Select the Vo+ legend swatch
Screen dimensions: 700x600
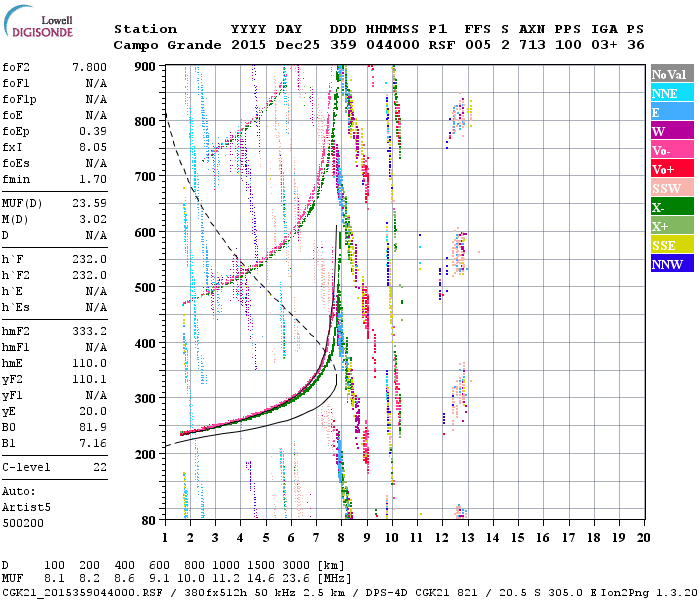click(672, 169)
